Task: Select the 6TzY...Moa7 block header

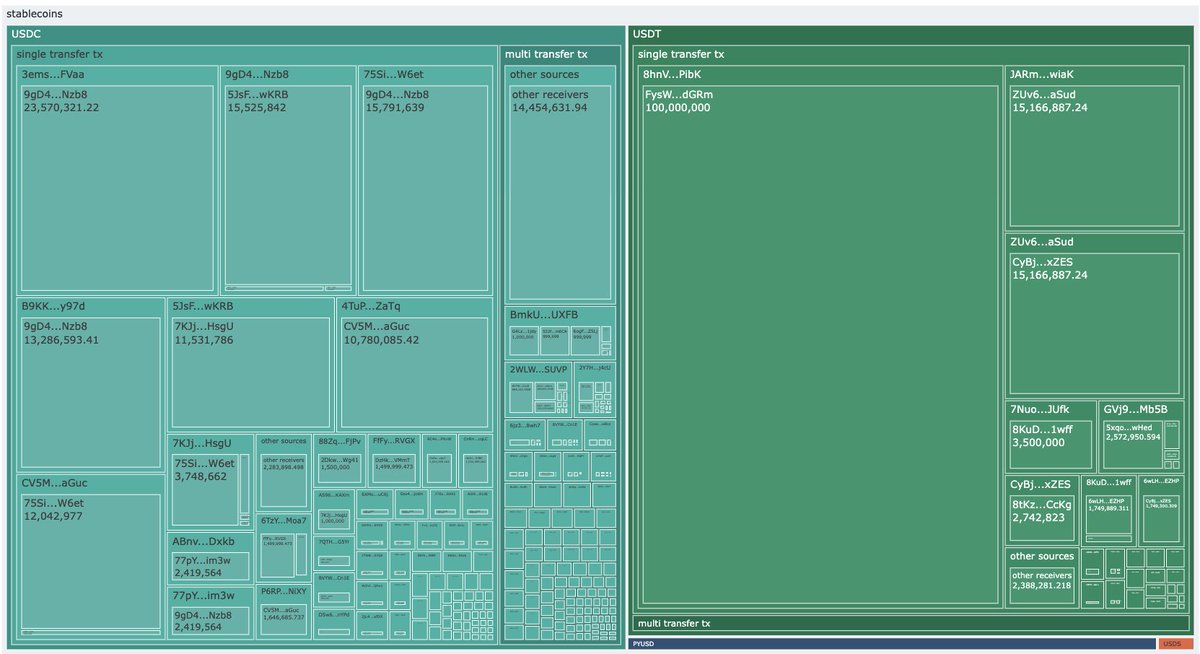Action: tap(285, 520)
